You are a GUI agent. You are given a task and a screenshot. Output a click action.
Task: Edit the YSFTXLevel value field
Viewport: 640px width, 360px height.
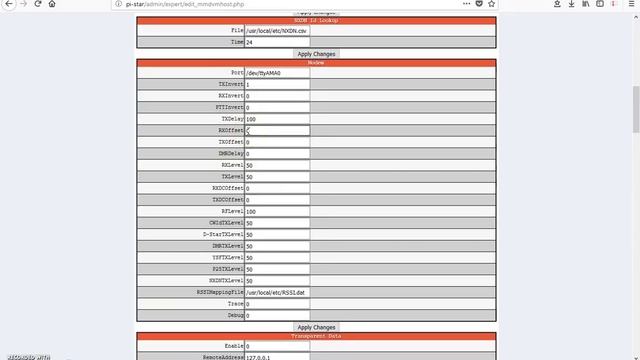coord(277,258)
